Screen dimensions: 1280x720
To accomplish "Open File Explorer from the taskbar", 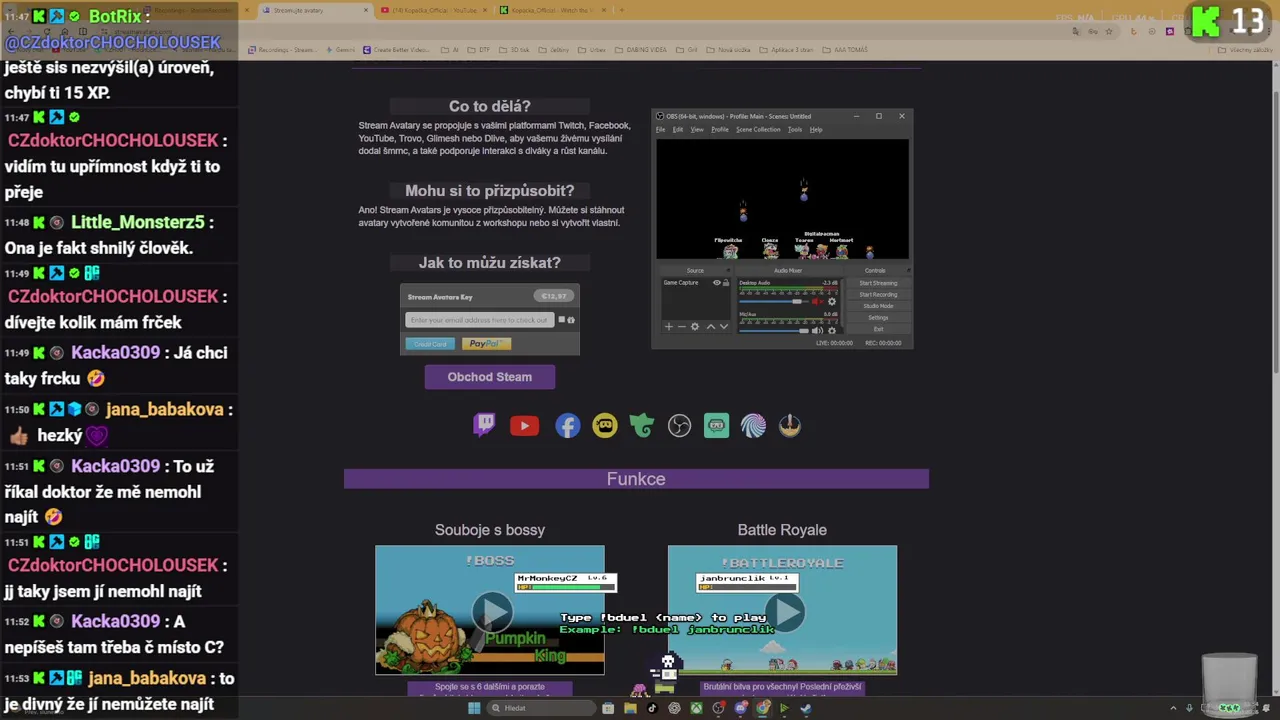I will (631, 708).
